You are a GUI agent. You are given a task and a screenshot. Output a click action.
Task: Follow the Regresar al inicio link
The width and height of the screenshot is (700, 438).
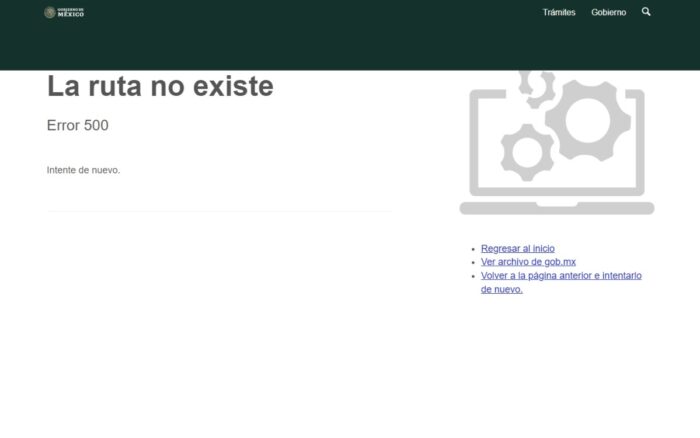pos(517,248)
